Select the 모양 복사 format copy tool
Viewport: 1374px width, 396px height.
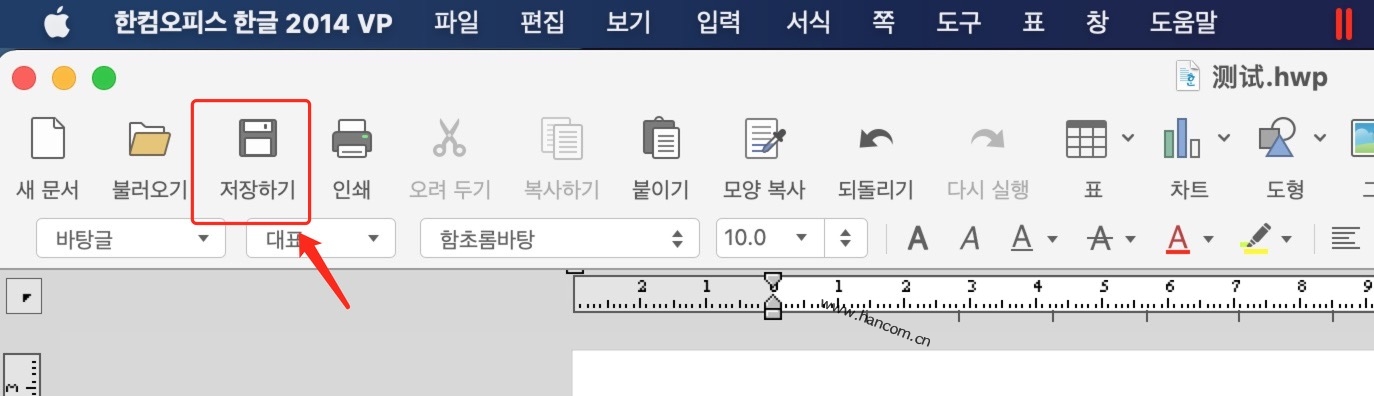click(764, 138)
